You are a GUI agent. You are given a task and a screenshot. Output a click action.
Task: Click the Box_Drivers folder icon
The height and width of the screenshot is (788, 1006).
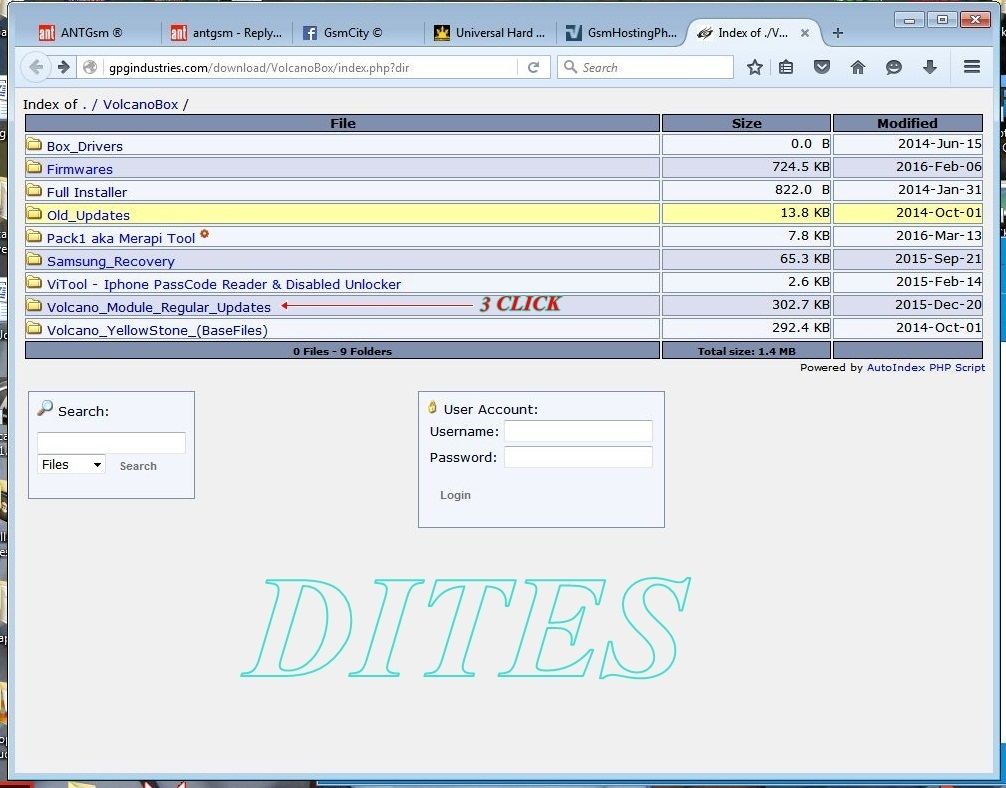click(34, 144)
